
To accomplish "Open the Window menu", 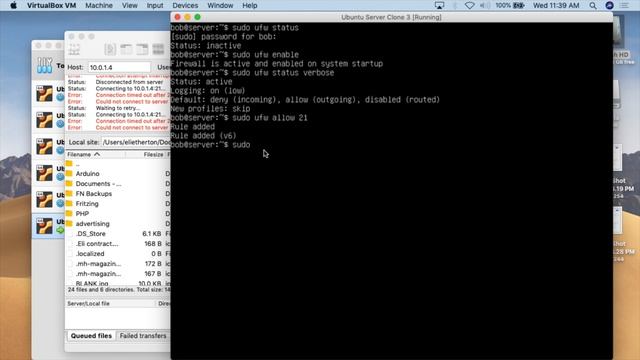I will coord(220,6).
